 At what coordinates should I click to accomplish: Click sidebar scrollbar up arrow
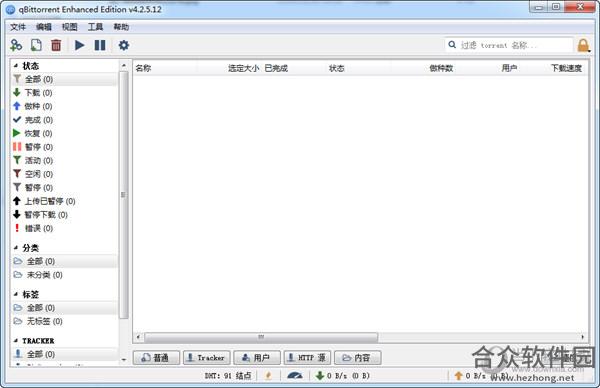pyautogui.click(x=123, y=66)
